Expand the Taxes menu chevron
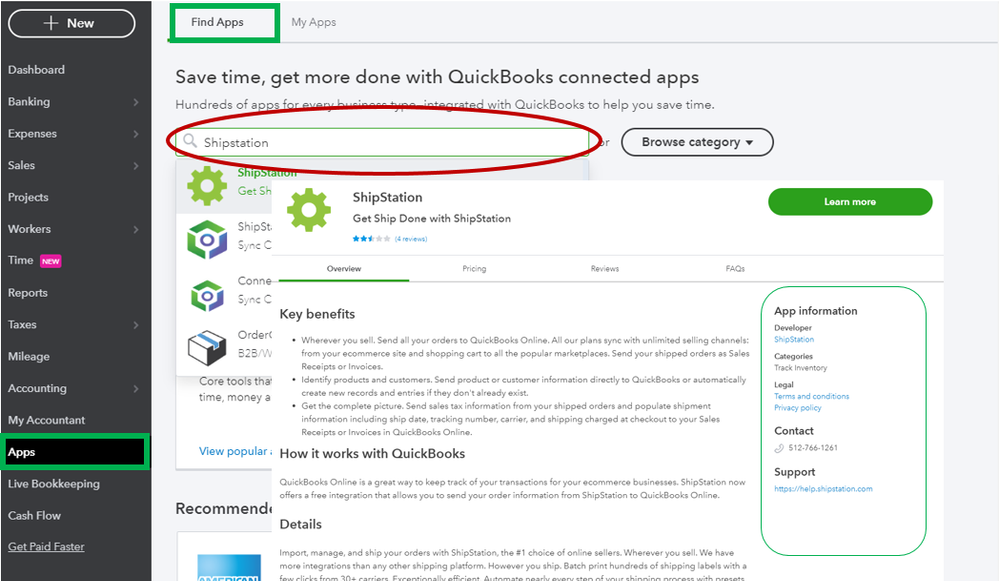 (136, 325)
